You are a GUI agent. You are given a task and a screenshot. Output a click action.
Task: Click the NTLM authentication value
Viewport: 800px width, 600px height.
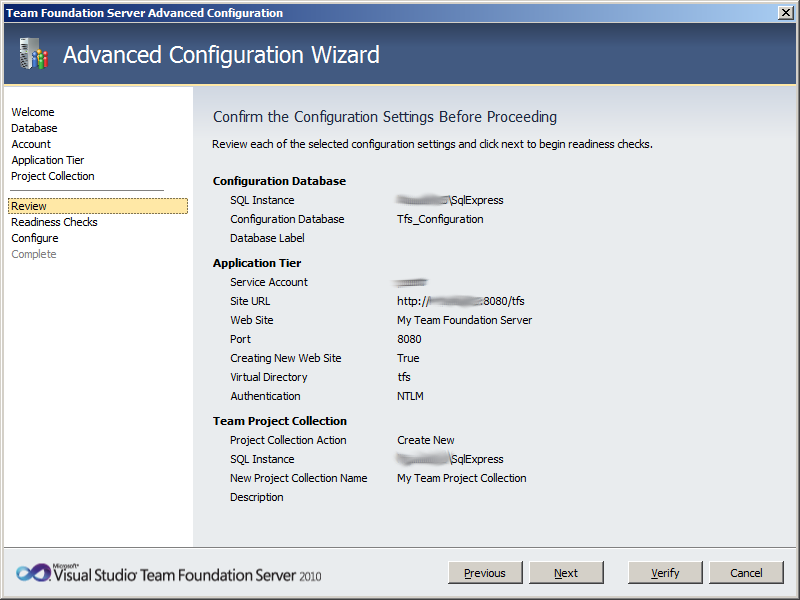[x=410, y=396]
